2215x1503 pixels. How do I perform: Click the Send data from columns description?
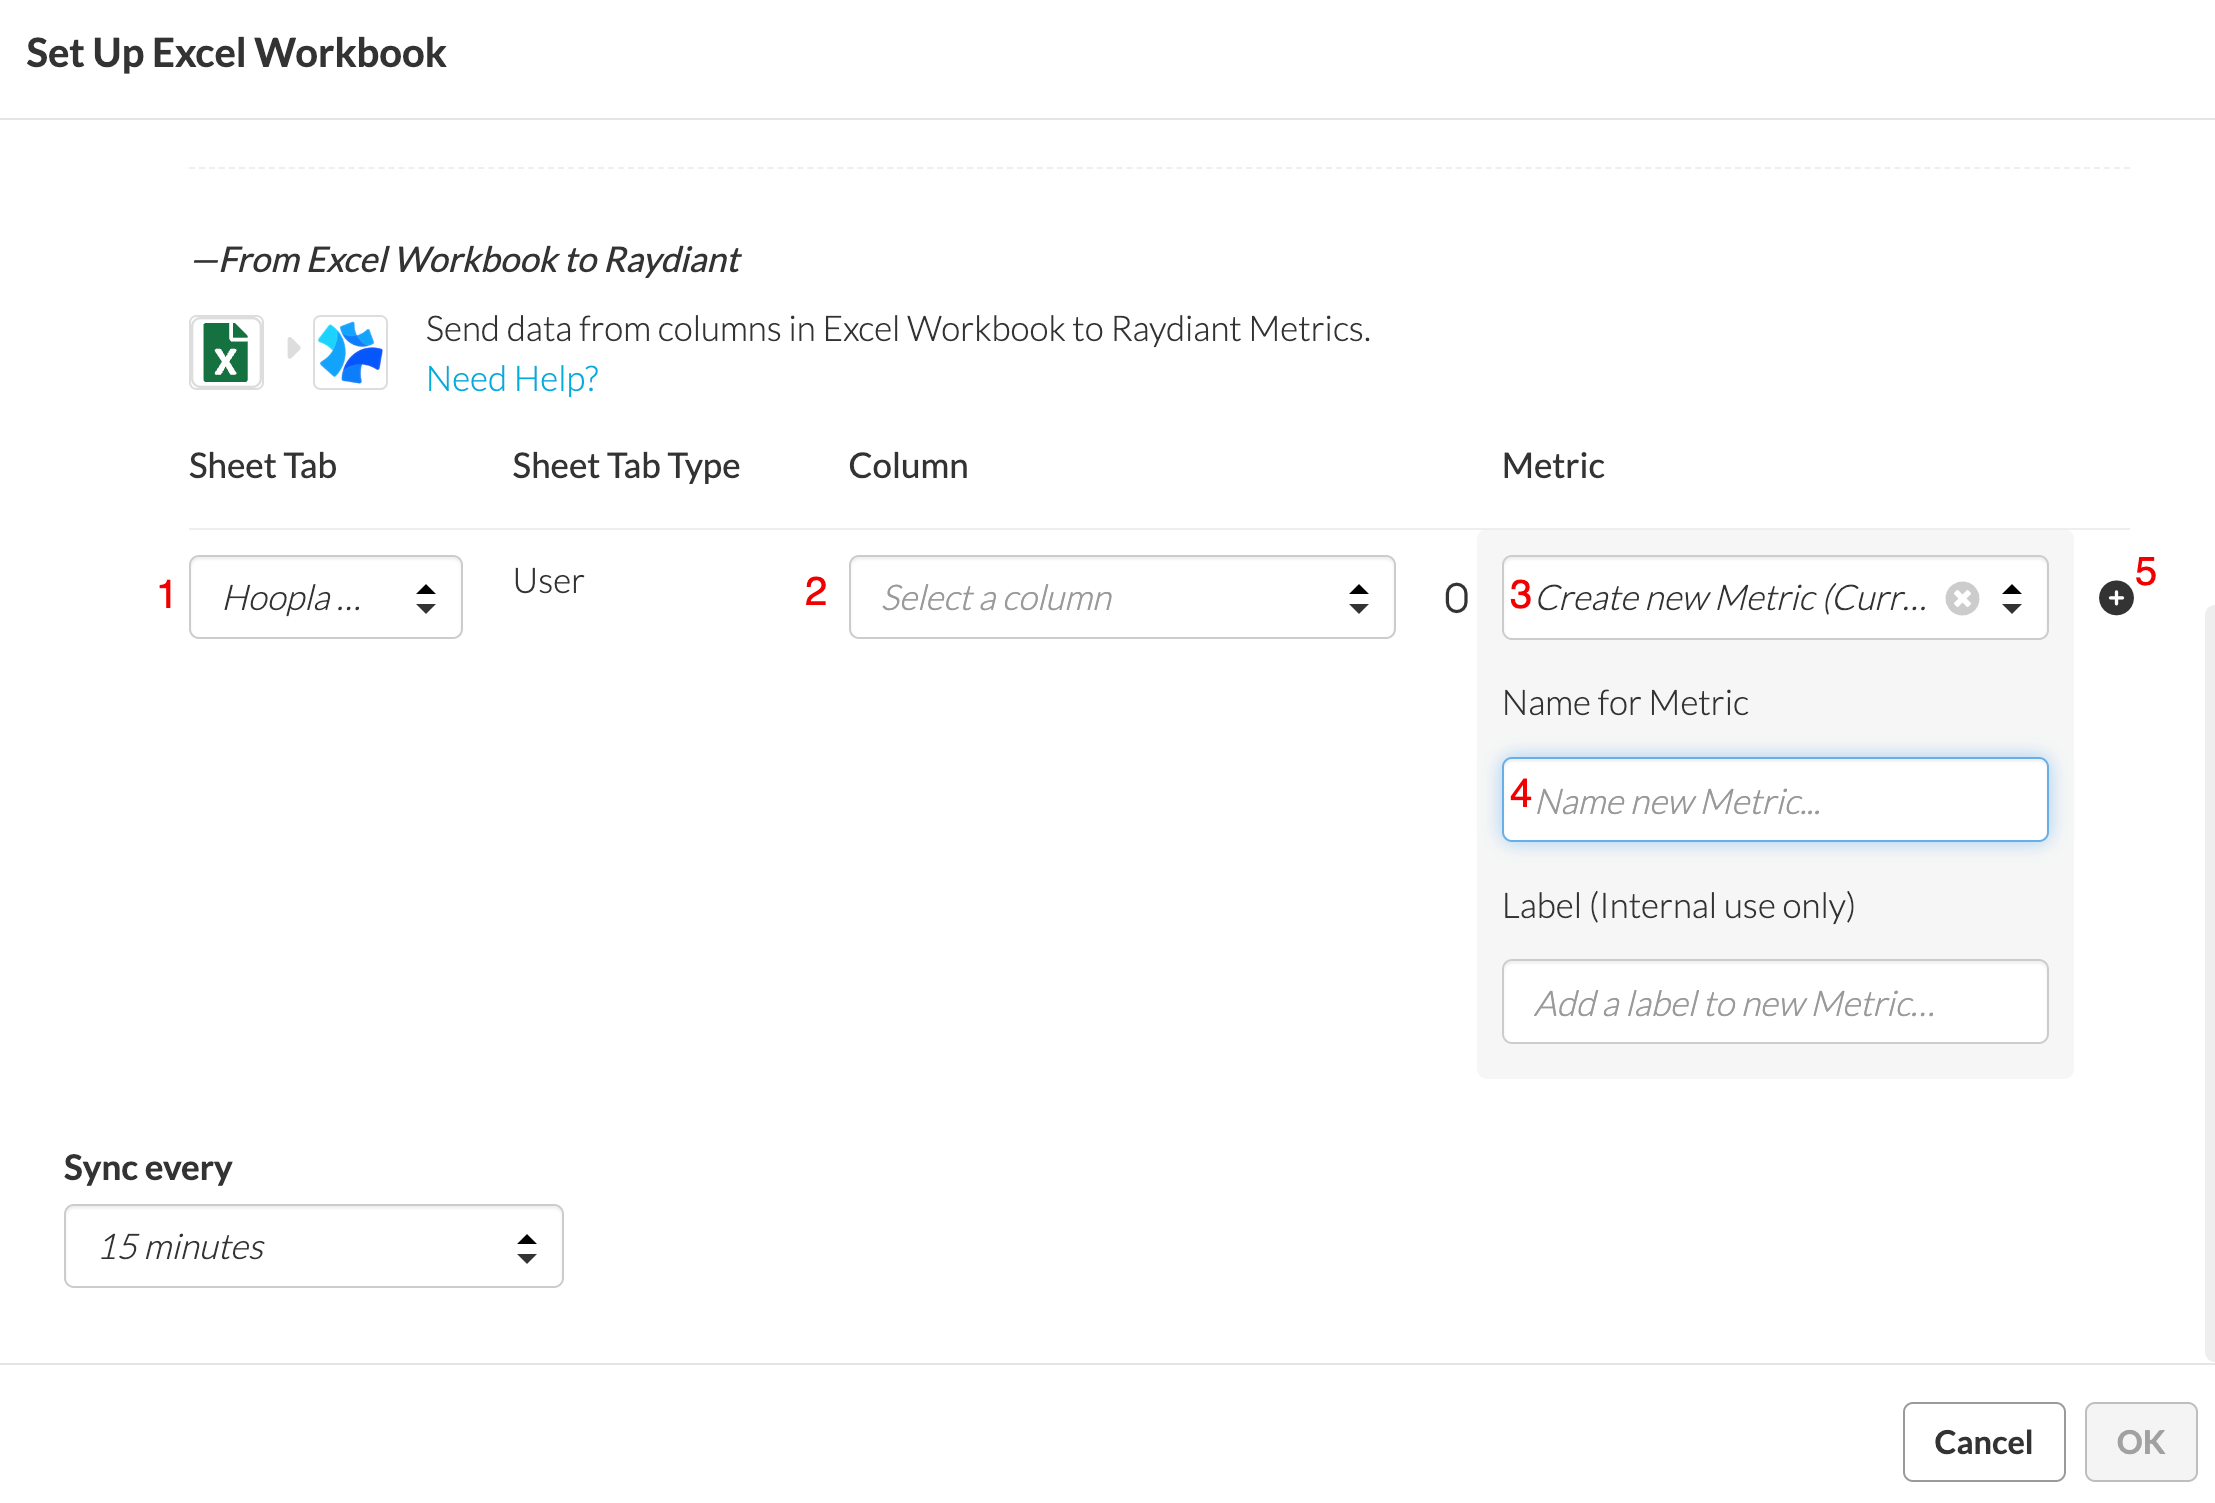pyautogui.click(x=898, y=329)
